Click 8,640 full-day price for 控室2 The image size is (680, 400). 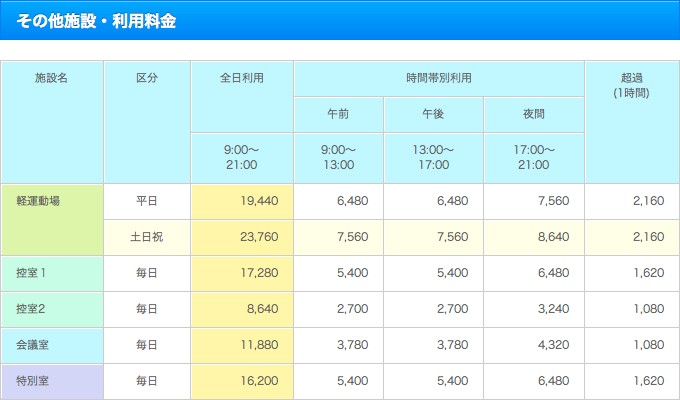click(x=242, y=309)
